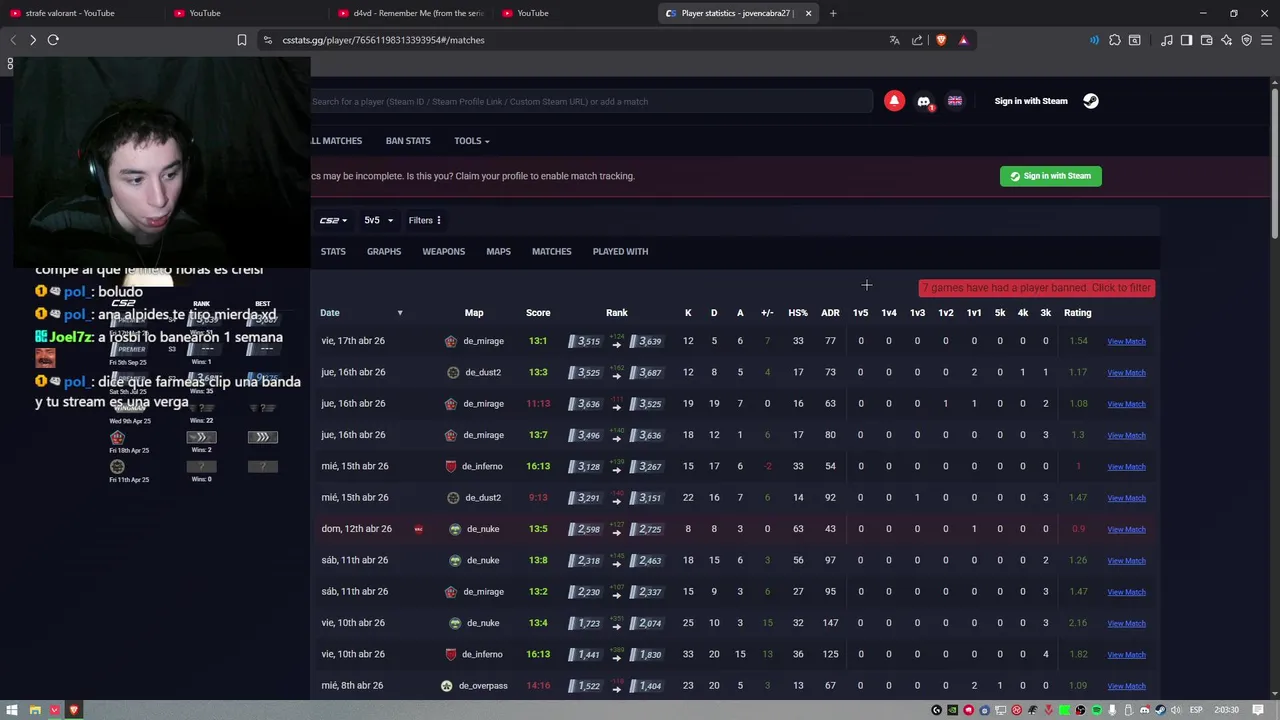This screenshot has width=1280, height=720.
Task: Open Steam icon in system tray
Action: click(1160, 710)
